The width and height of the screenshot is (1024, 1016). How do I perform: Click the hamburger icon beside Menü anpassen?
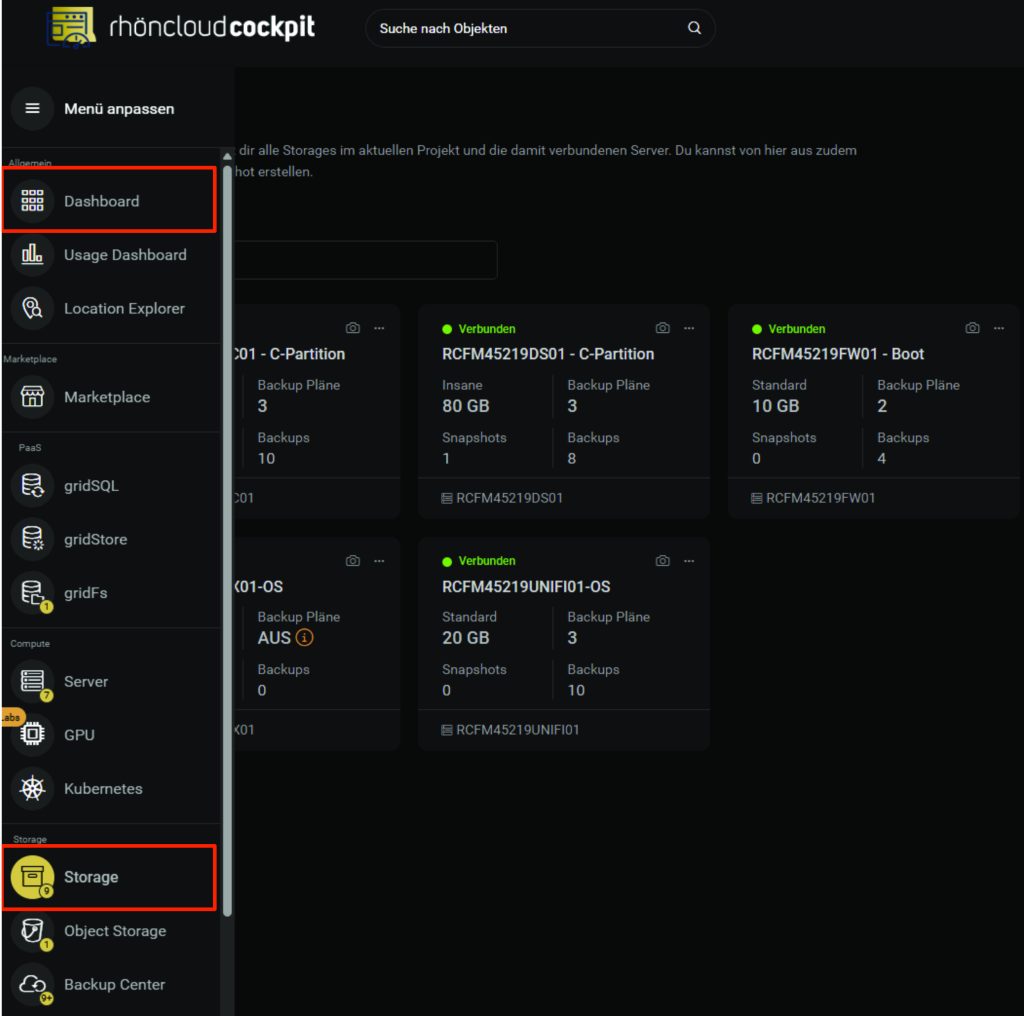pyautogui.click(x=32, y=108)
